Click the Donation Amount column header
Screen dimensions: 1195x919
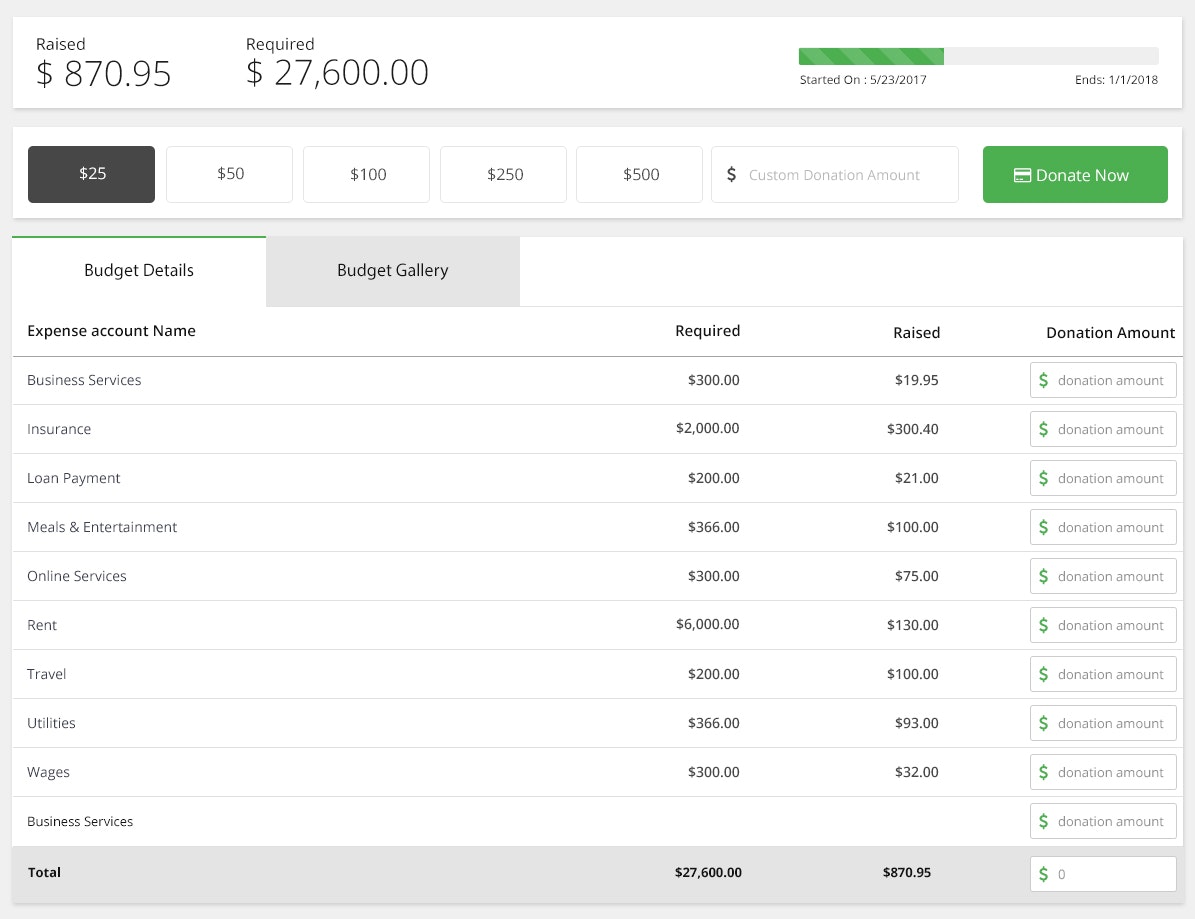1110,332
